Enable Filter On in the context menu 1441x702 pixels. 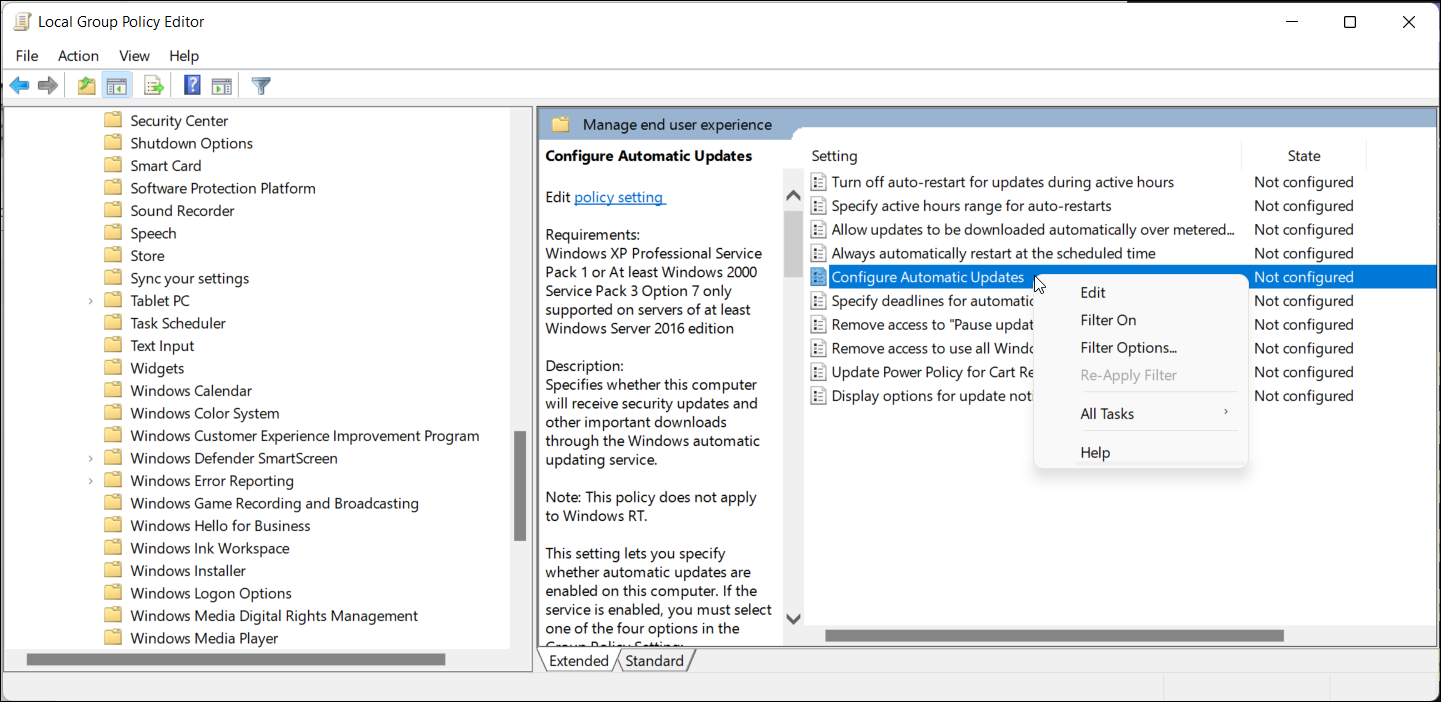pos(1108,319)
